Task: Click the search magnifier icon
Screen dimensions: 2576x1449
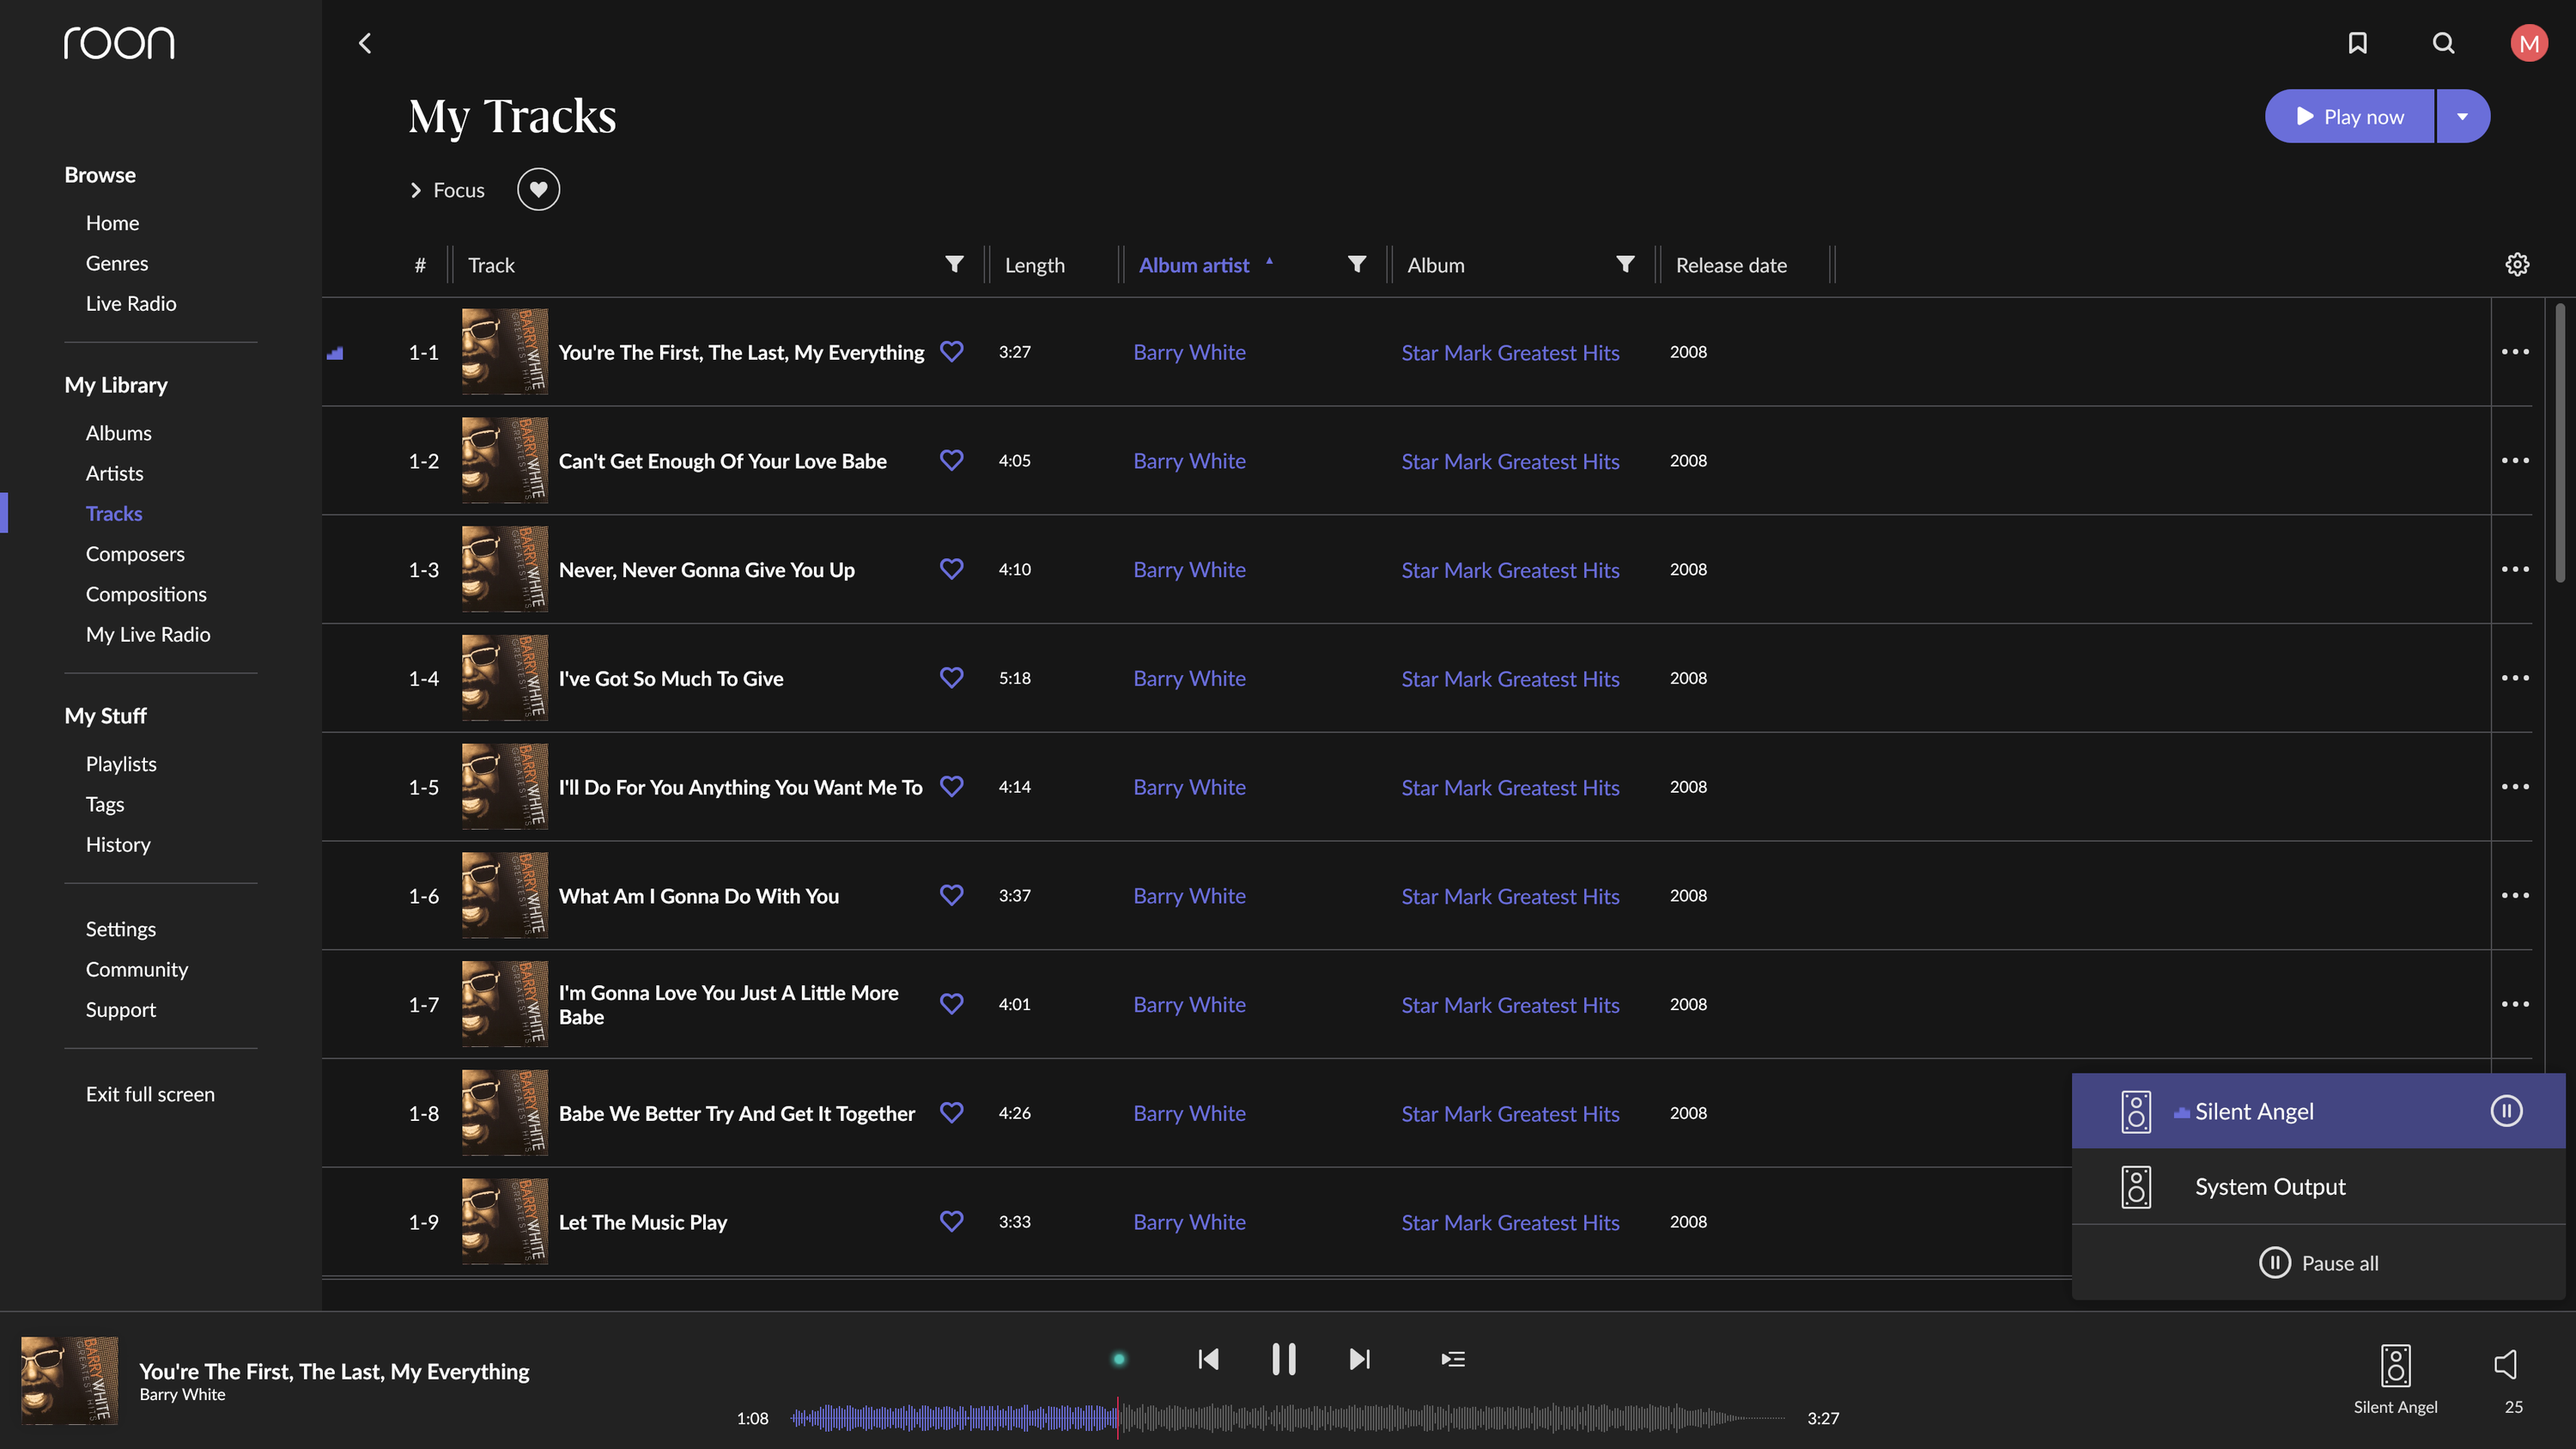Action: point(2443,43)
